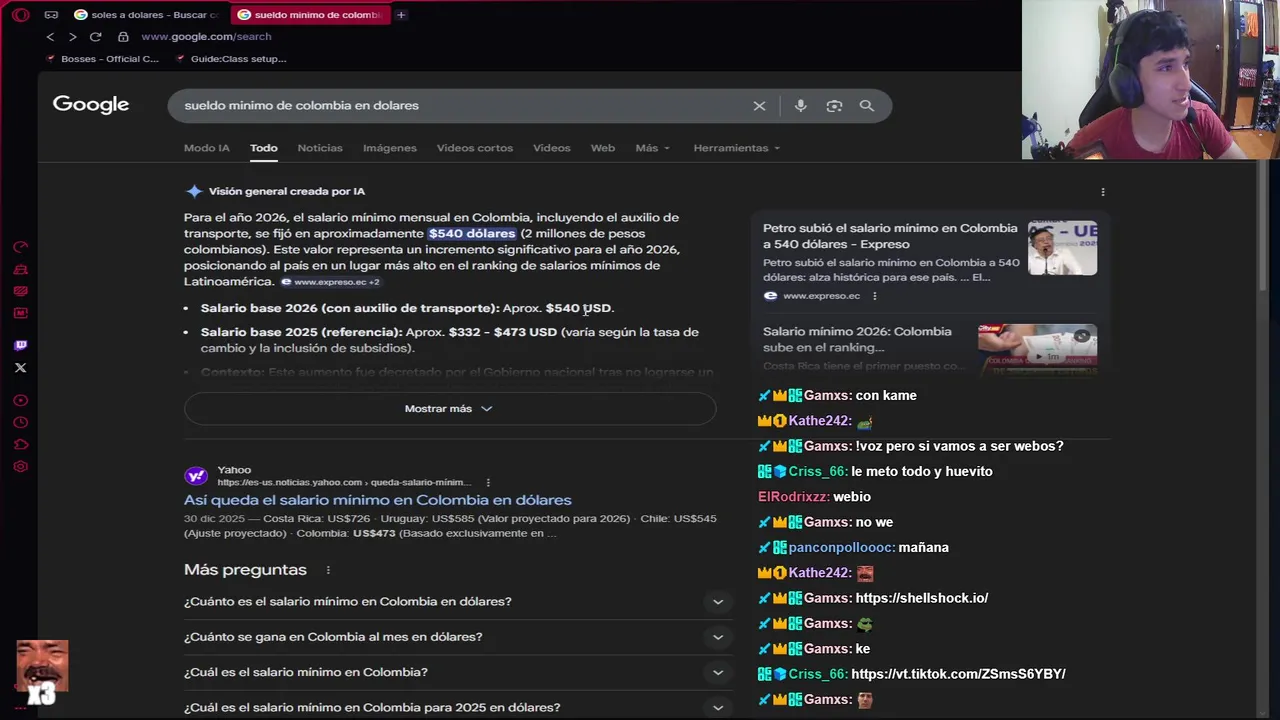Open Settings hexagon icon in sidebar
The width and height of the screenshot is (1280, 720).
coord(20,467)
